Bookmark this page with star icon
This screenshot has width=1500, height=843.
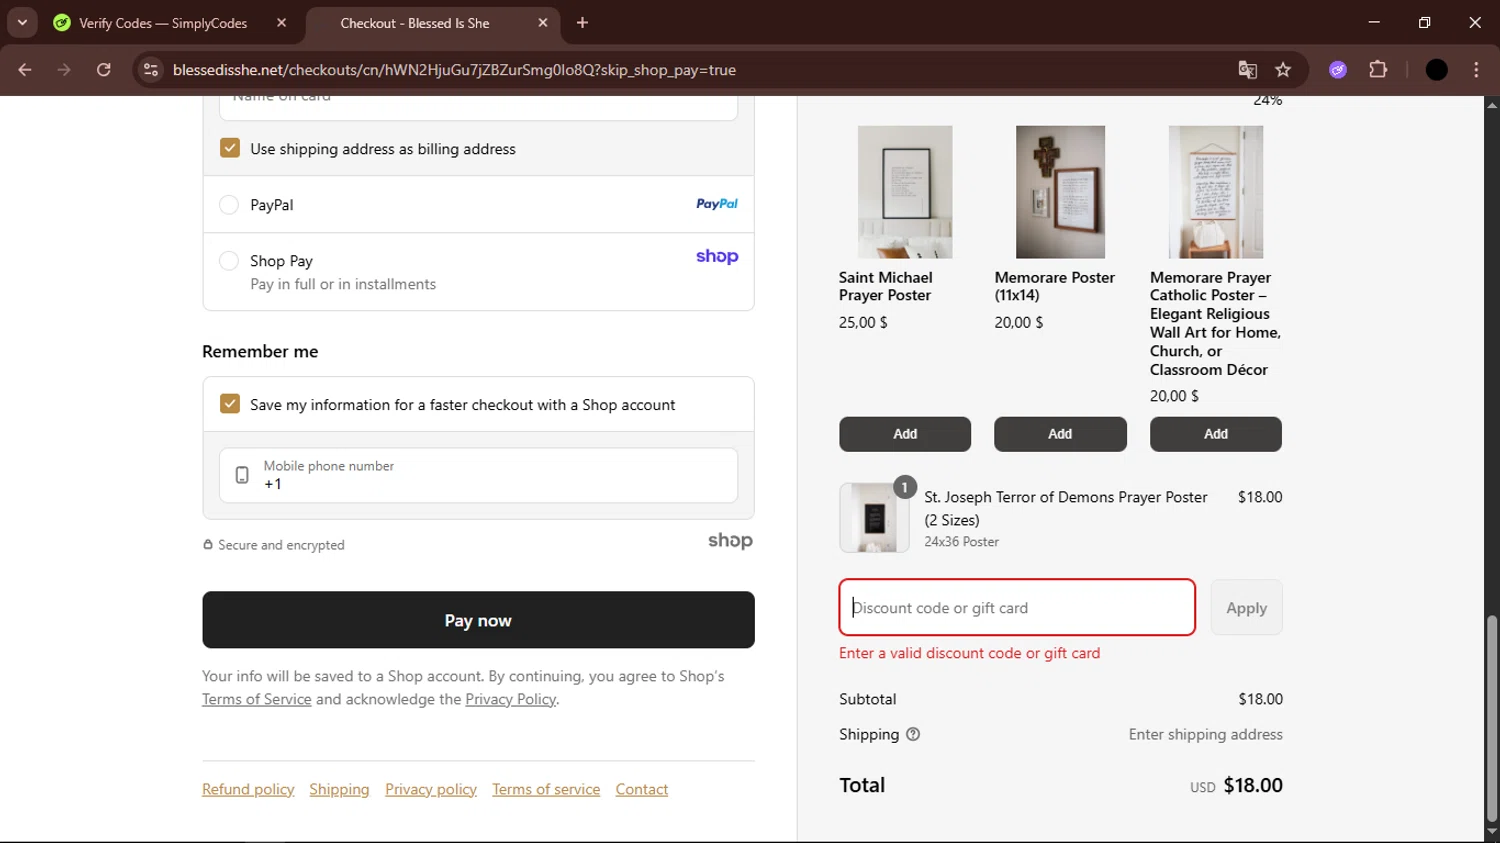(x=1283, y=70)
